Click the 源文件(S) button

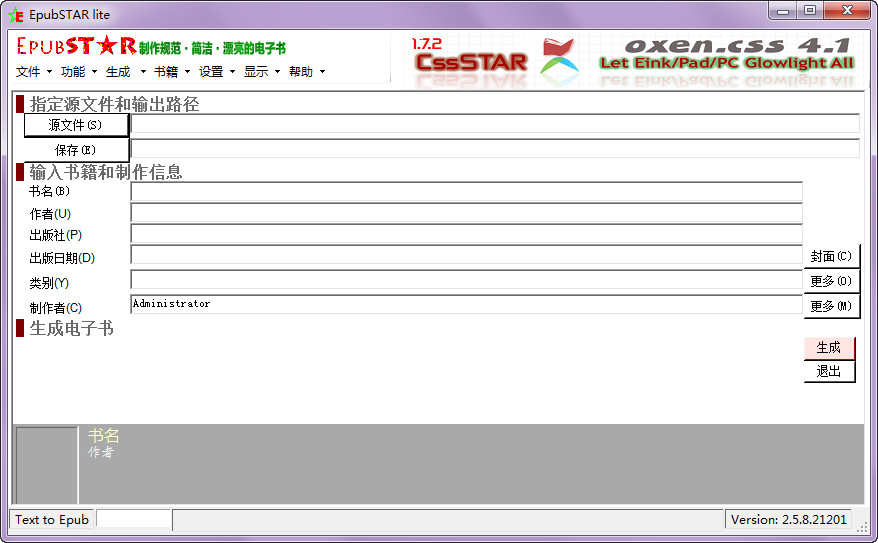(76, 125)
